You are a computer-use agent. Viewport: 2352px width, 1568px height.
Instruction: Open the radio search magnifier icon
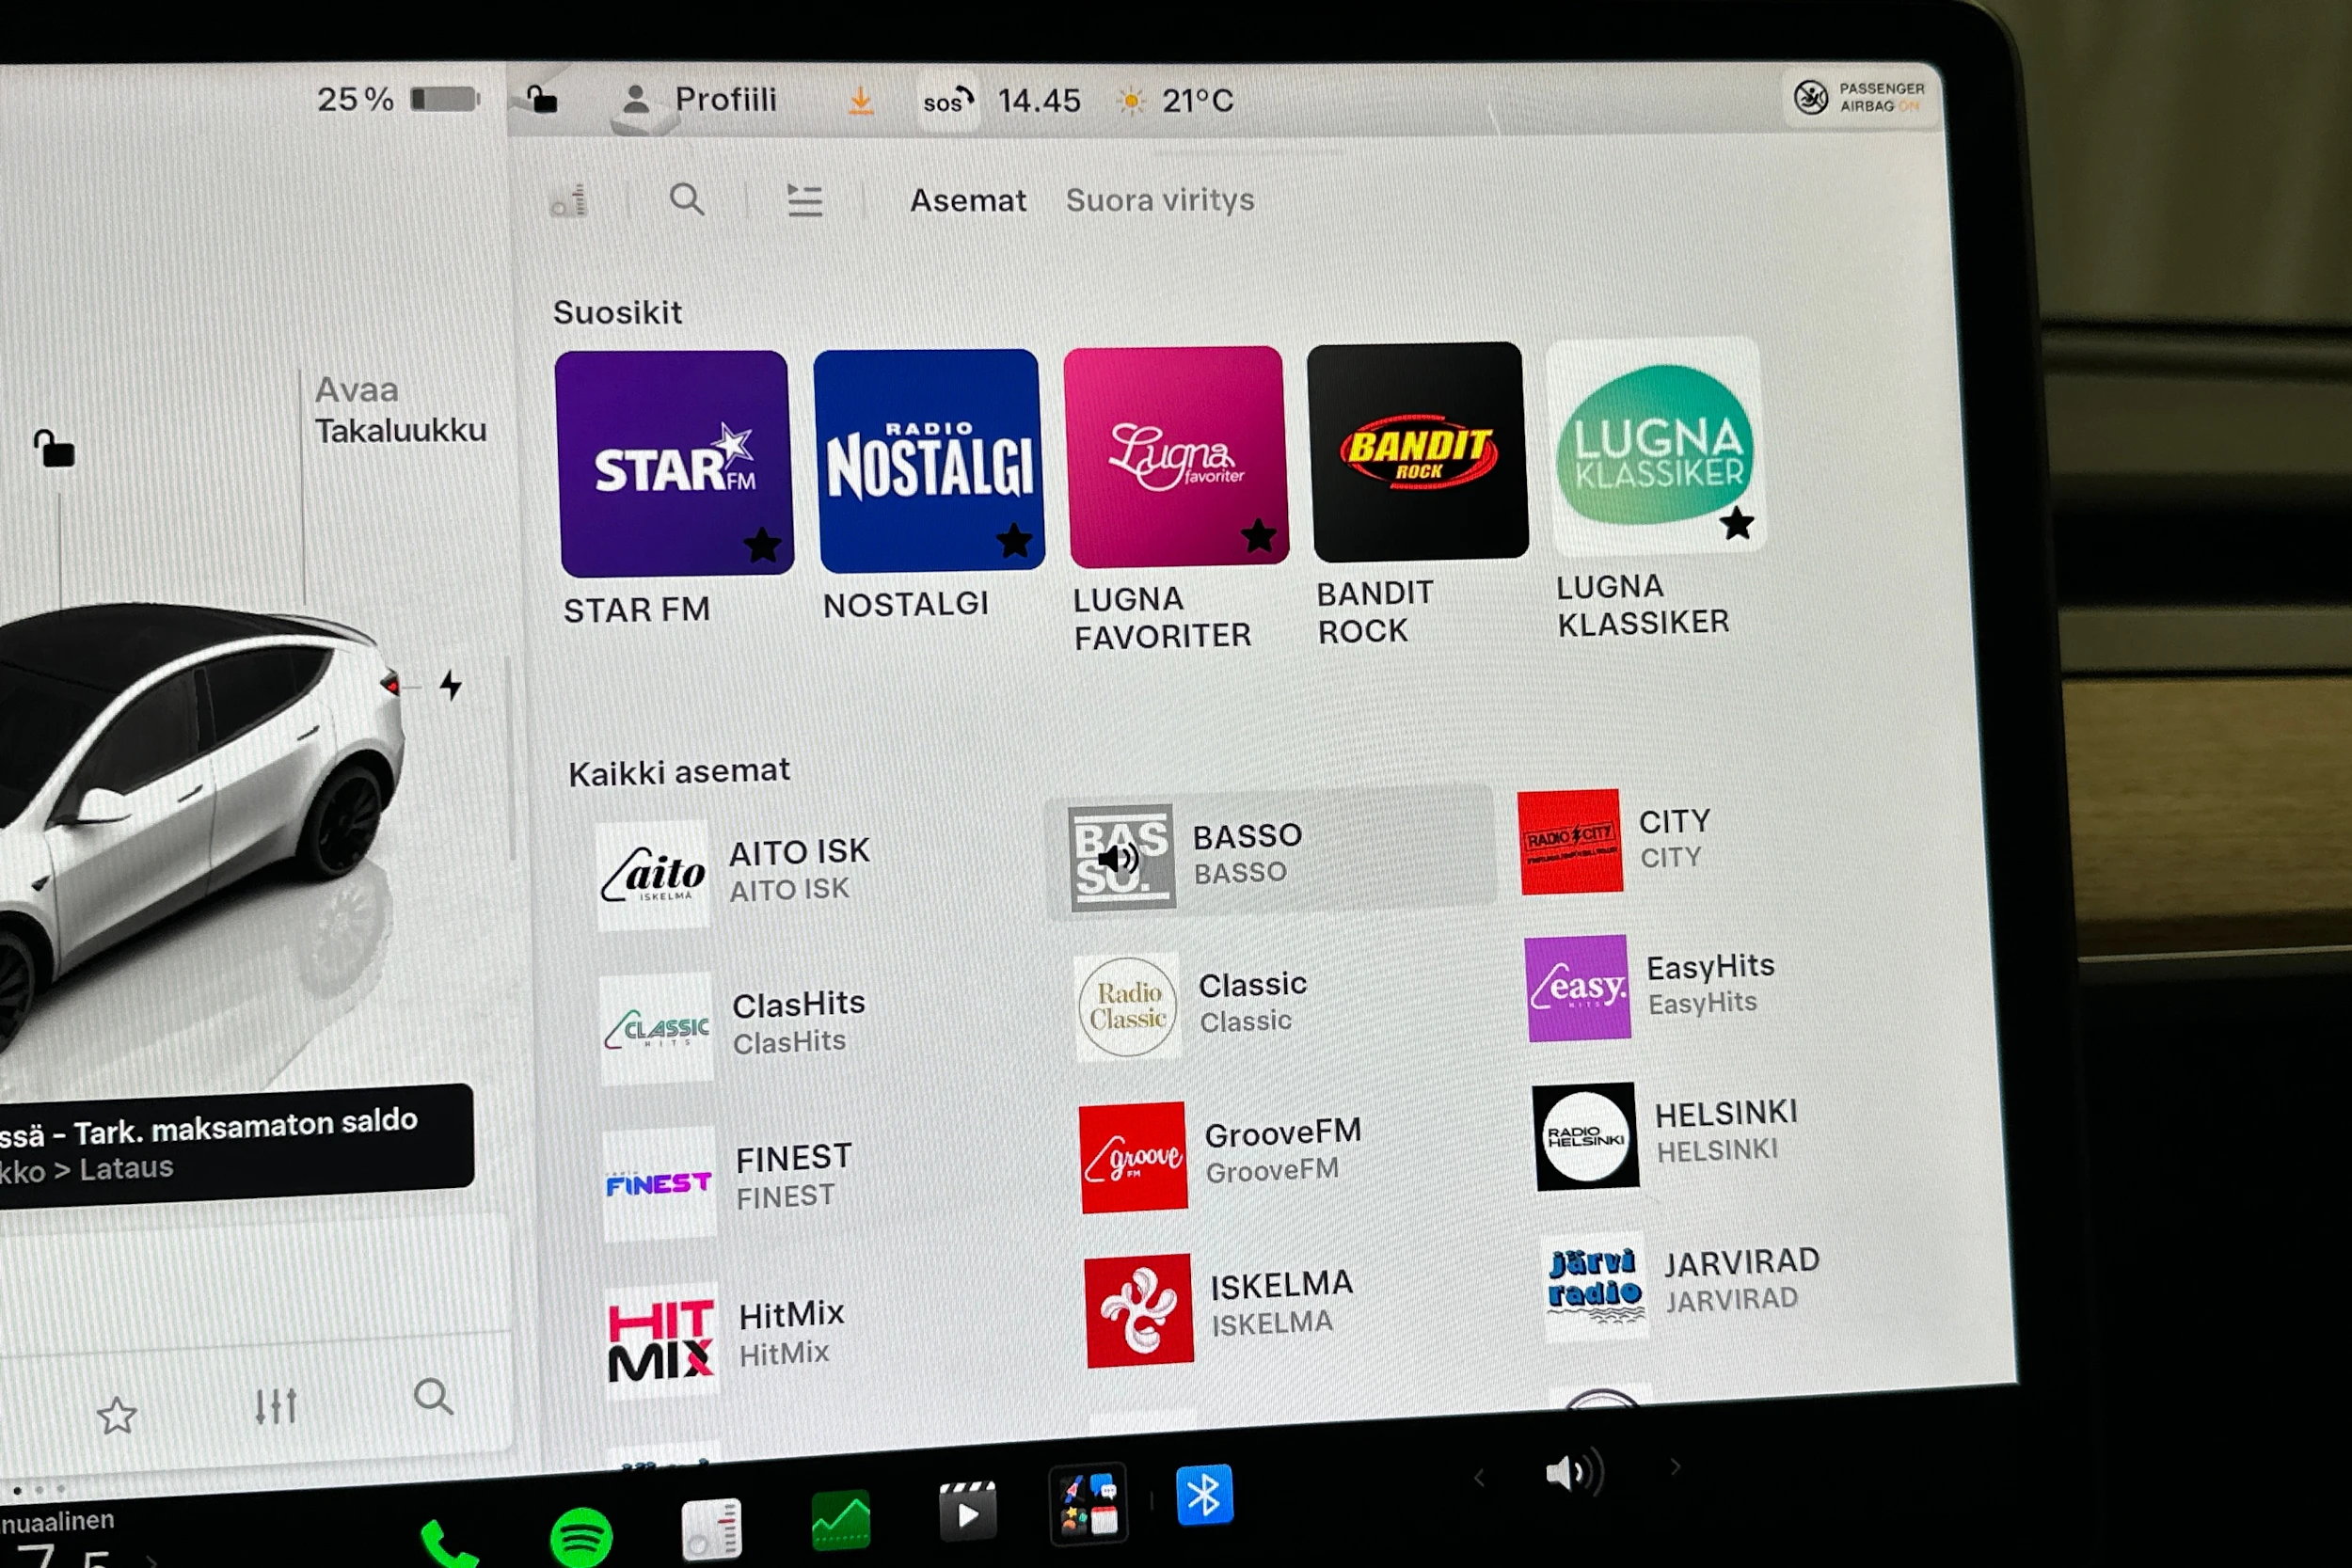point(686,200)
